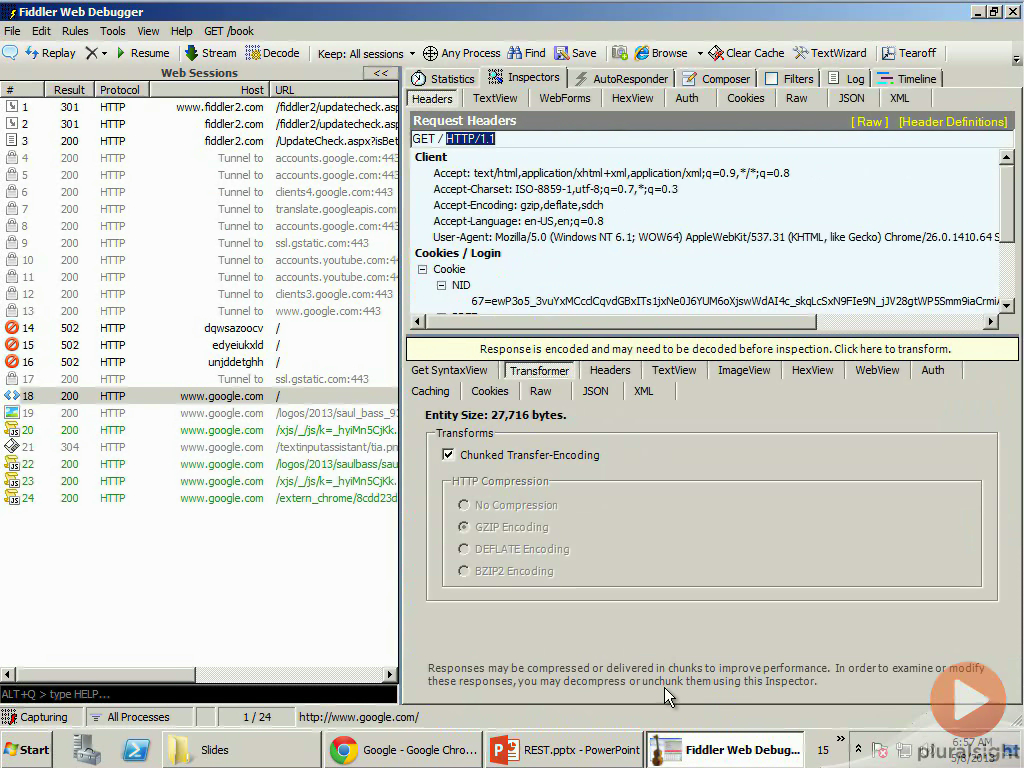Image resolution: width=1024 pixels, height=768 pixels.
Task: Select BZIP2 Encoding radio button
Action: pyautogui.click(x=464, y=571)
